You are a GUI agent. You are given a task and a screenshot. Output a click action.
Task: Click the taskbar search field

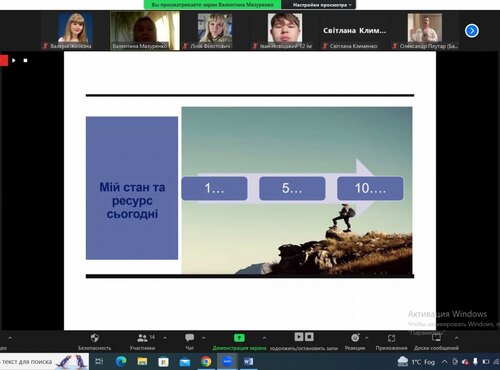(x=44, y=362)
